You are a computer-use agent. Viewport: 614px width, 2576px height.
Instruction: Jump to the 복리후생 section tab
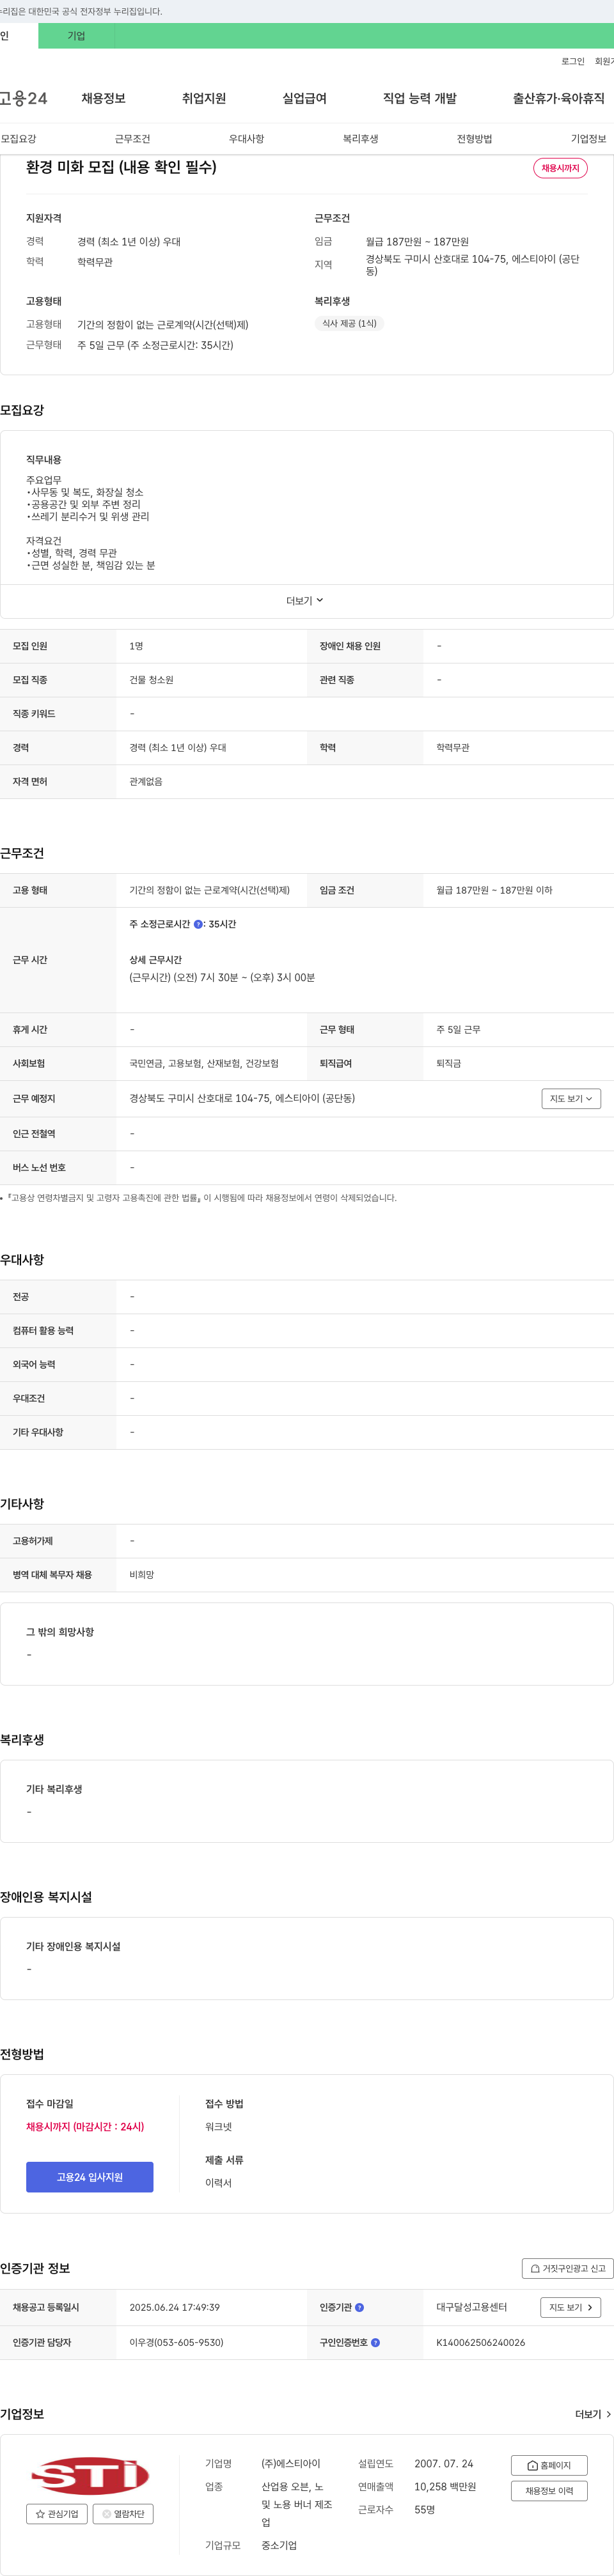(360, 139)
